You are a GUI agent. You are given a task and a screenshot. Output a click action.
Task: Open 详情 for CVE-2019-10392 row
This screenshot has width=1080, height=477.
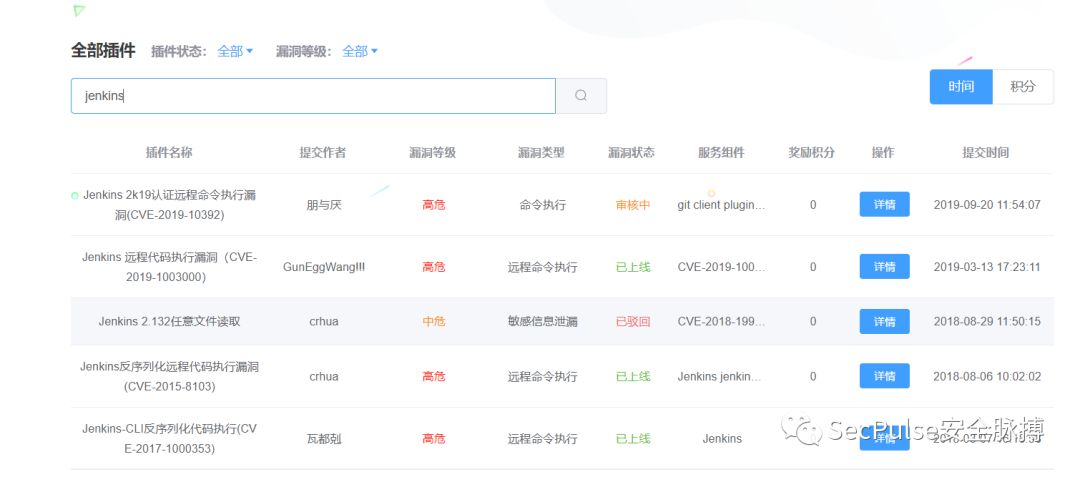coord(884,204)
